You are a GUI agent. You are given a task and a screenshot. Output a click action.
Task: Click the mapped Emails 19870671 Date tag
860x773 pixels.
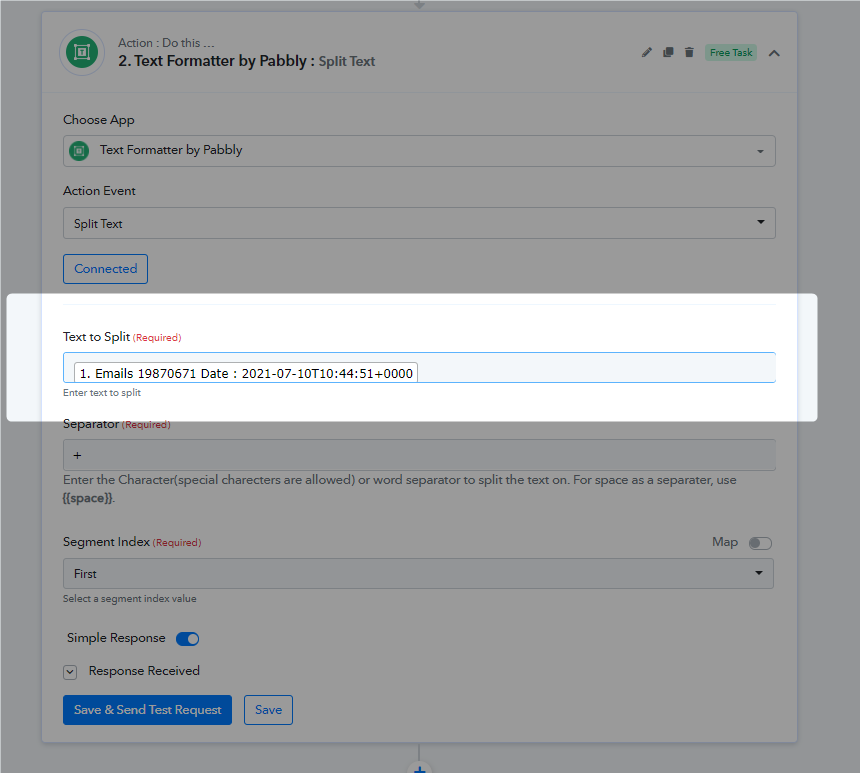coord(246,373)
